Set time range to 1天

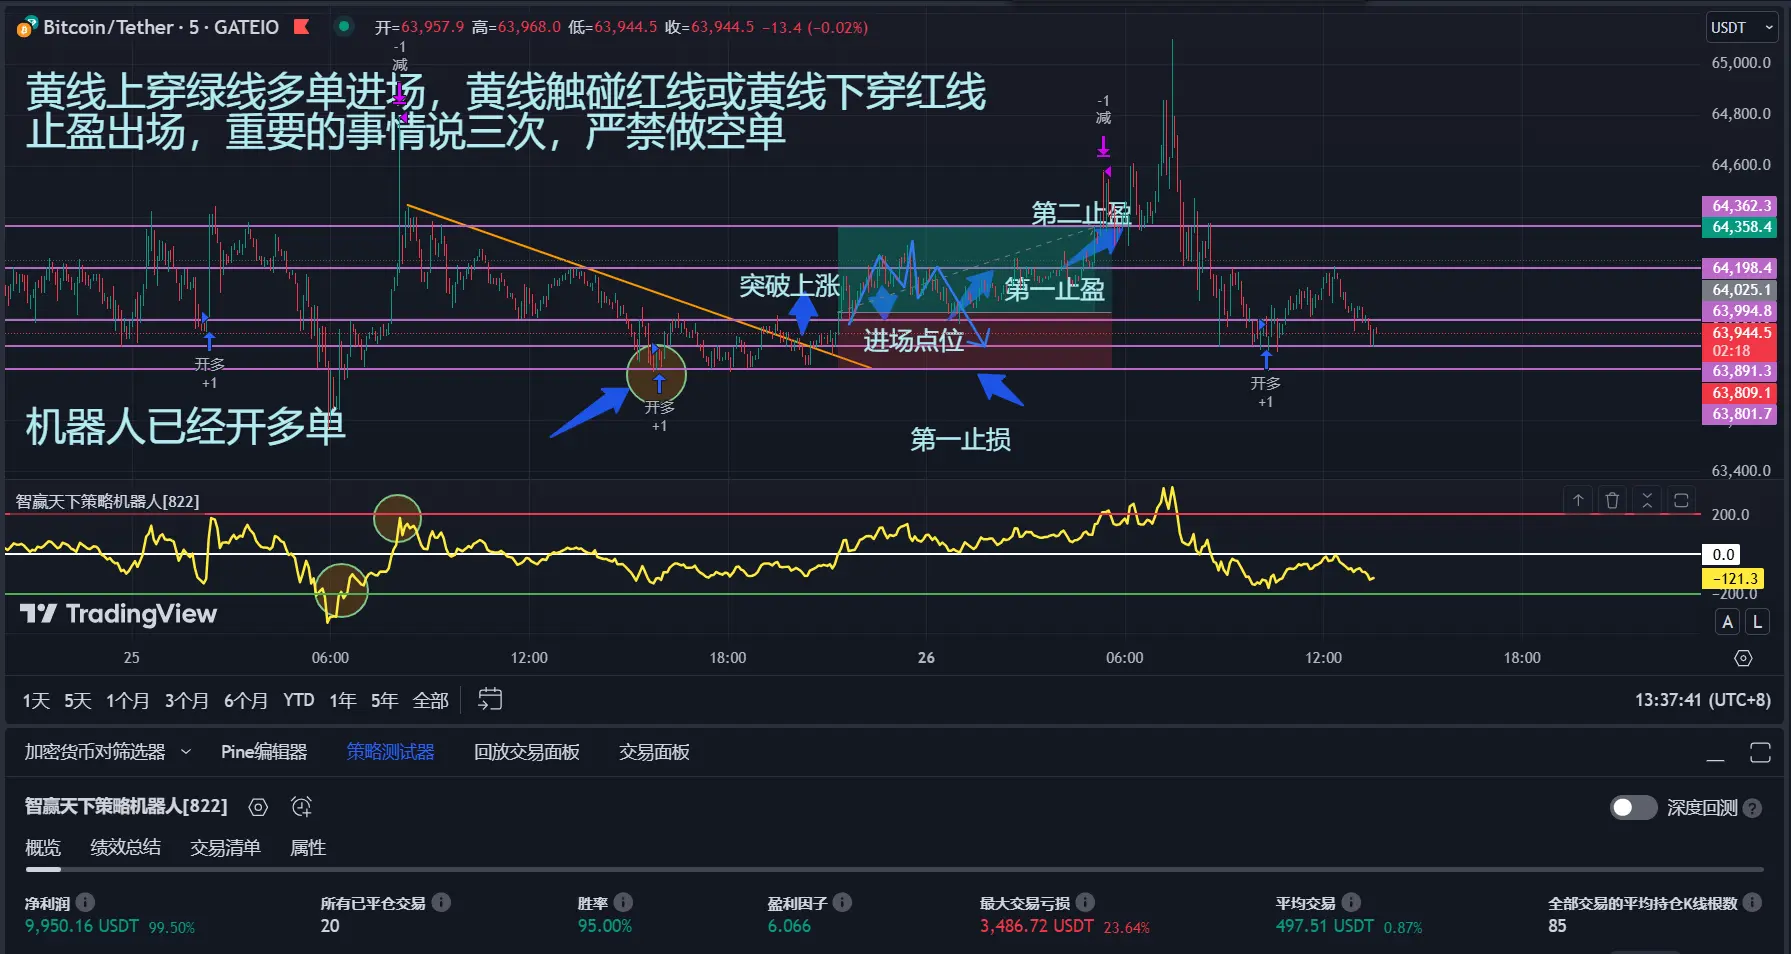tap(37, 700)
